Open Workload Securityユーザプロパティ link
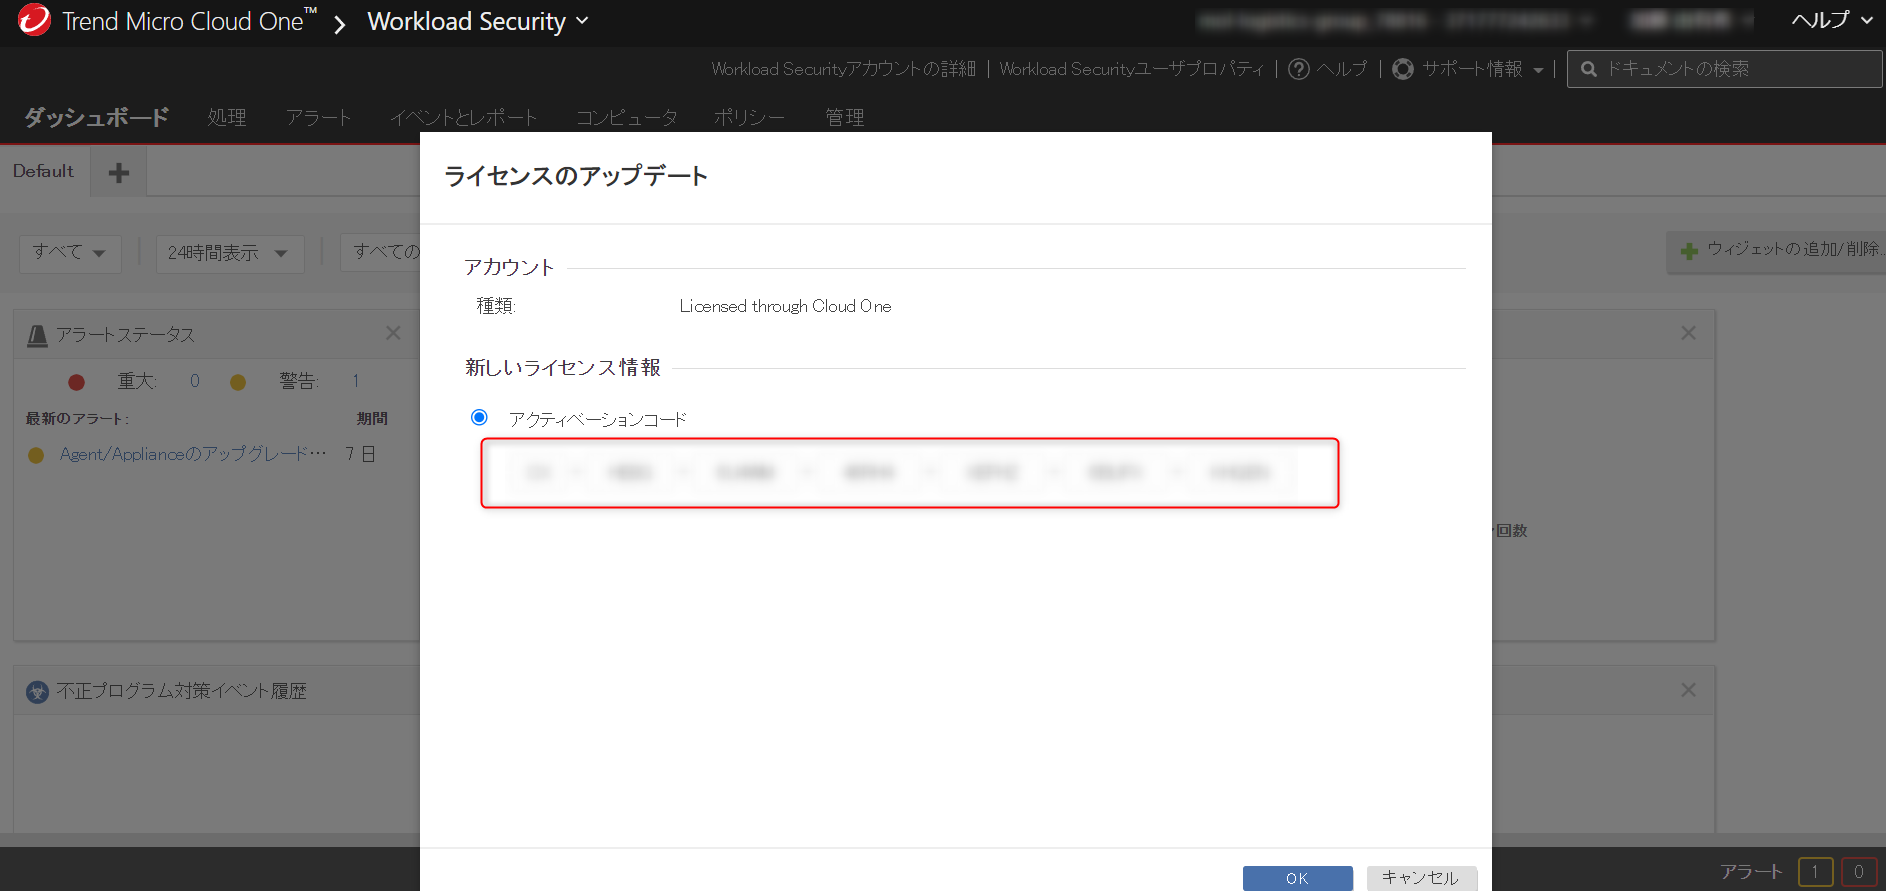This screenshot has width=1886, height=891. (x=1131, y=69)
